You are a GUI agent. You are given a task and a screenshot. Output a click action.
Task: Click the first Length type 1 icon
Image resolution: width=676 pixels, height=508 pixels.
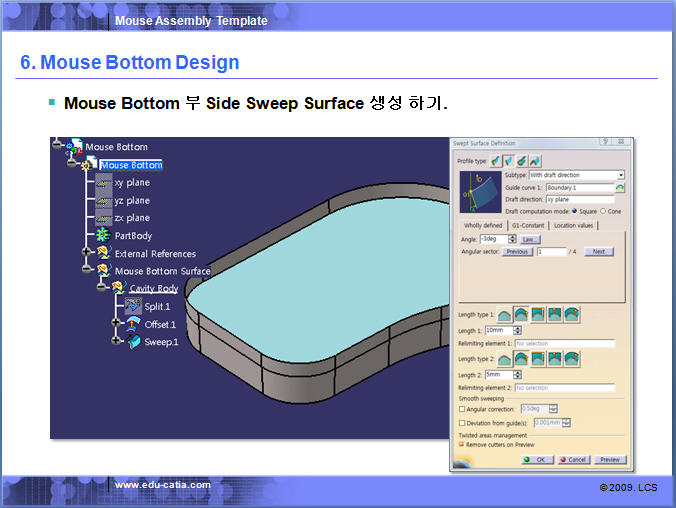(505, 315)
